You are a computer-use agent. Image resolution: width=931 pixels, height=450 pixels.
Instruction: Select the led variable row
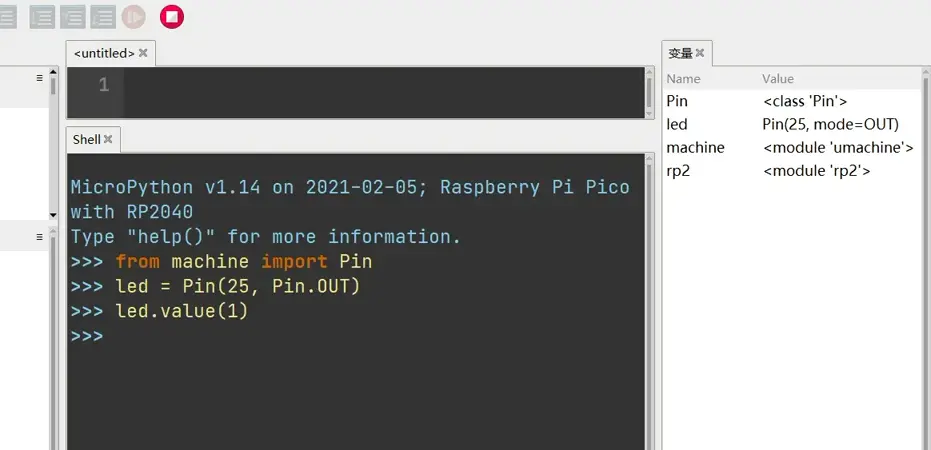(x=677, y=124)
